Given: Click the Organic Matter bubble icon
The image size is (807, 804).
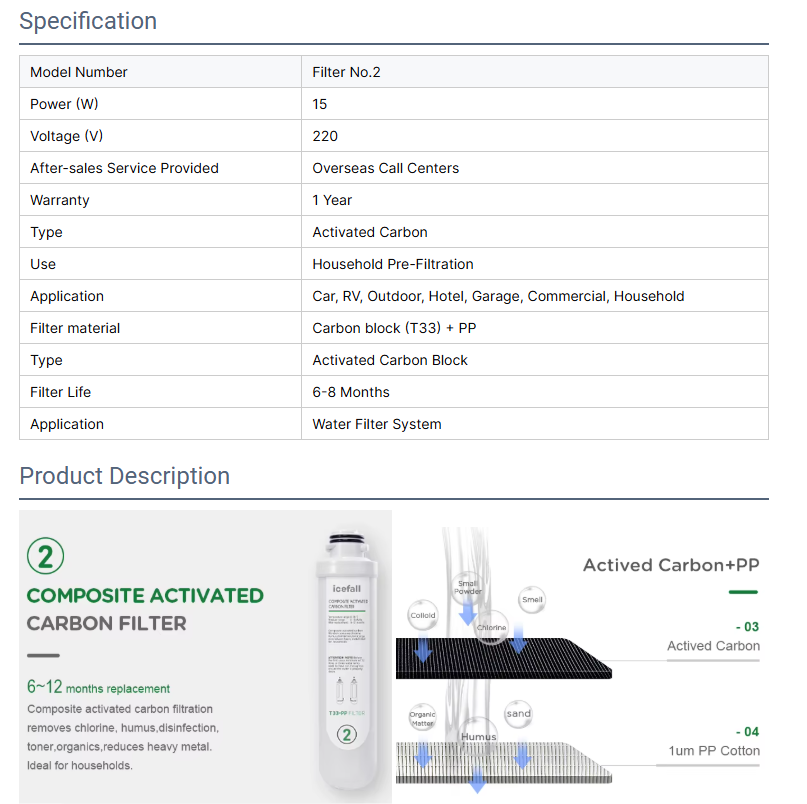Looking at the screenshot, I should [x=422, y=718].
